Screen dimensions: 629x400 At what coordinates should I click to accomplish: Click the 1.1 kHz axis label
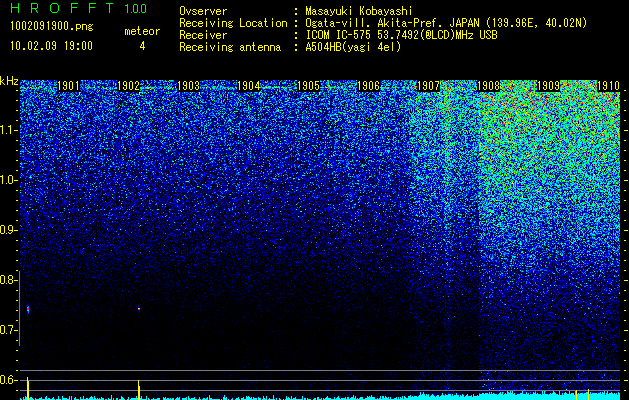(7, 130)
